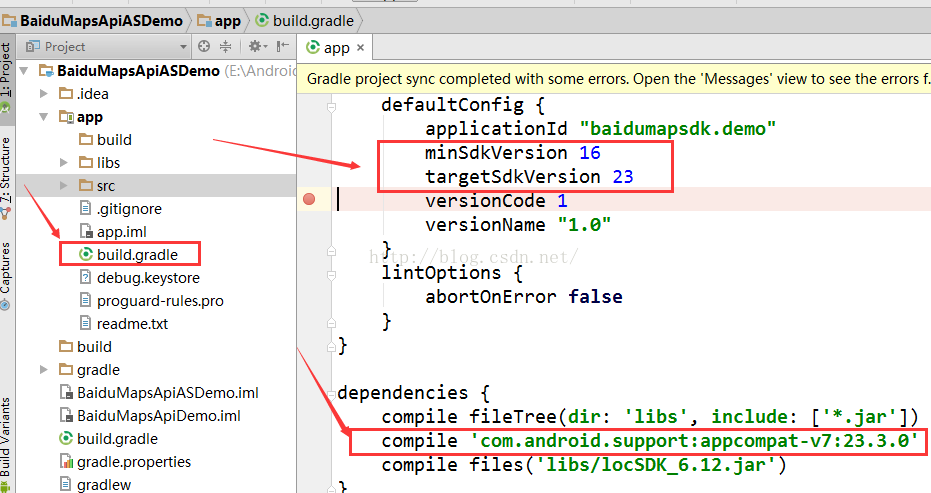
Task: Select the root-level build folder
Action: (86, 347)
